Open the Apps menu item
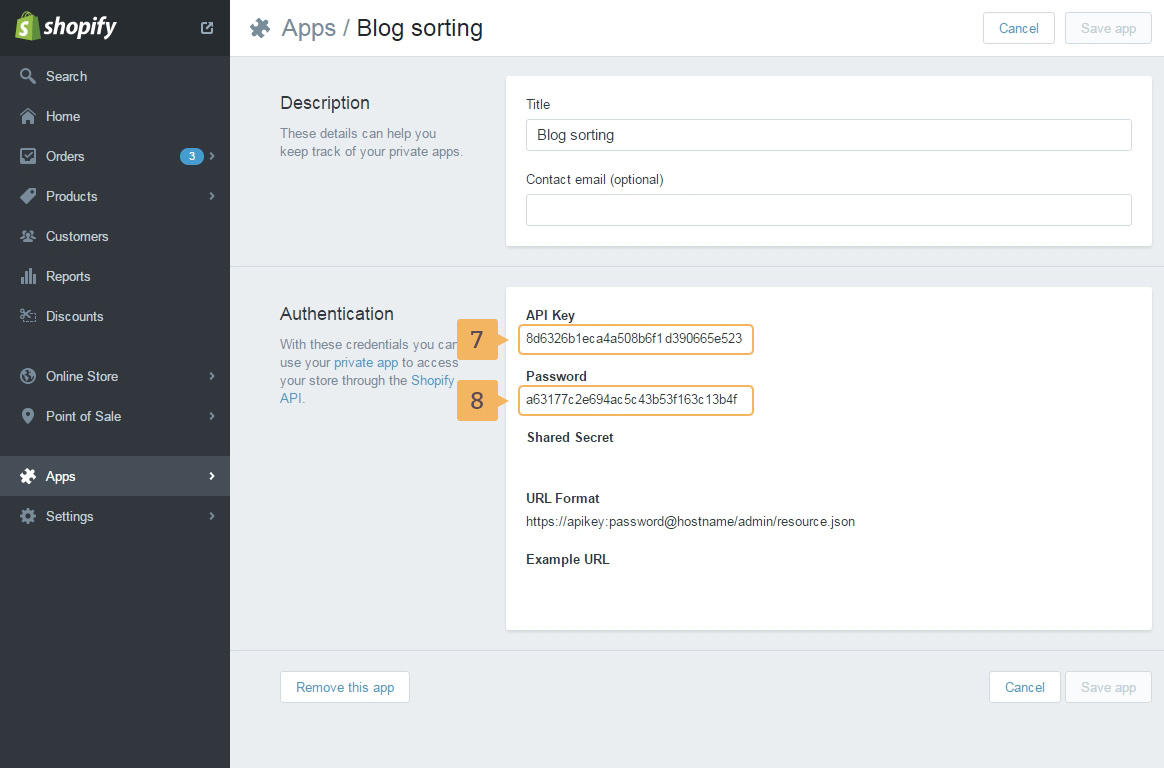Viewport: 1164px width, 768px height. 60,476
